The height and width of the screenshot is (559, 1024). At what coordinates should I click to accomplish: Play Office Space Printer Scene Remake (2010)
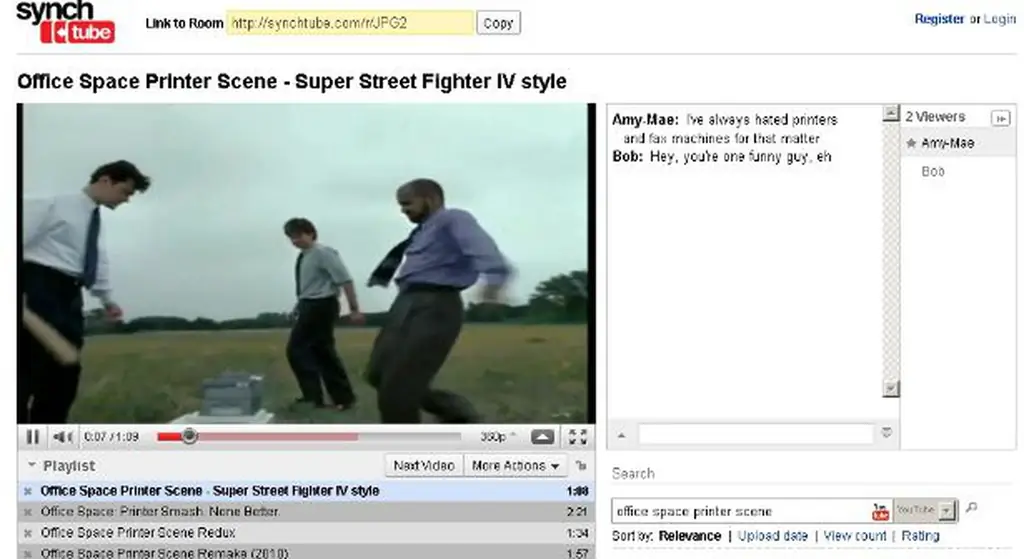[x=306, y=552]
